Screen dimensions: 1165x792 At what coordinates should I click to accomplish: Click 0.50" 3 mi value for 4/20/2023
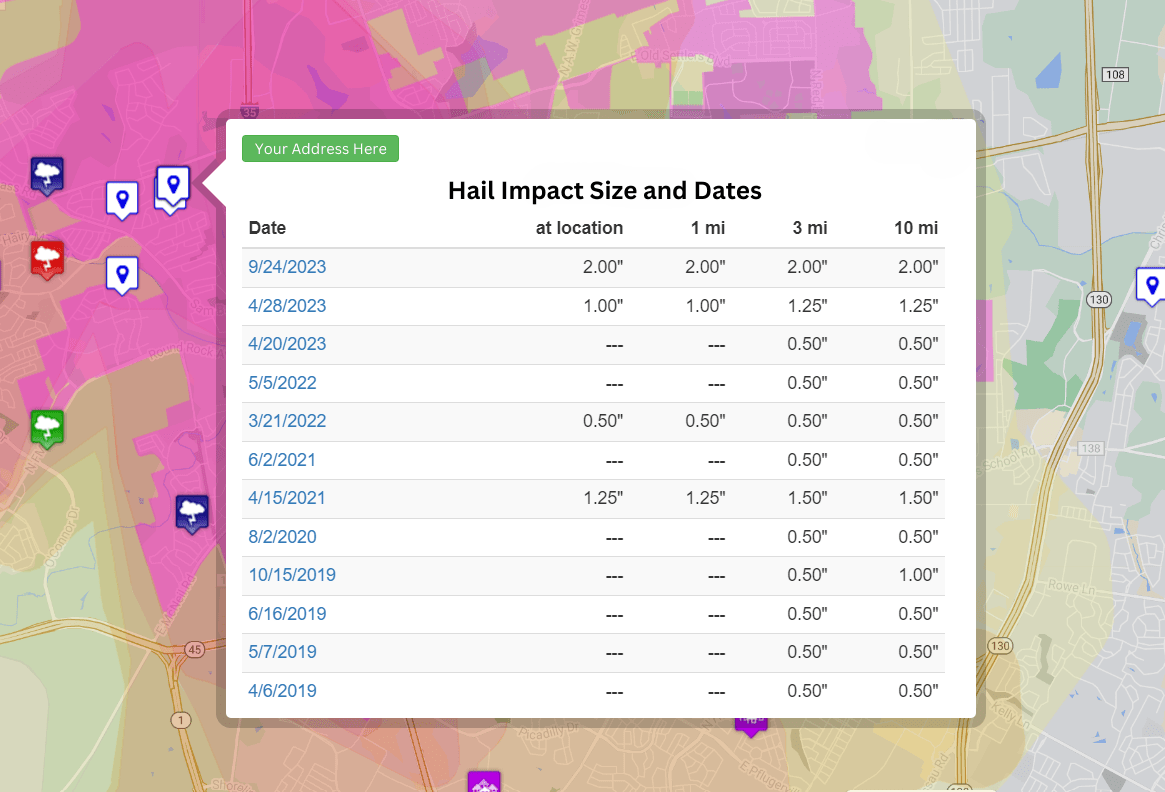coord(808,344)
